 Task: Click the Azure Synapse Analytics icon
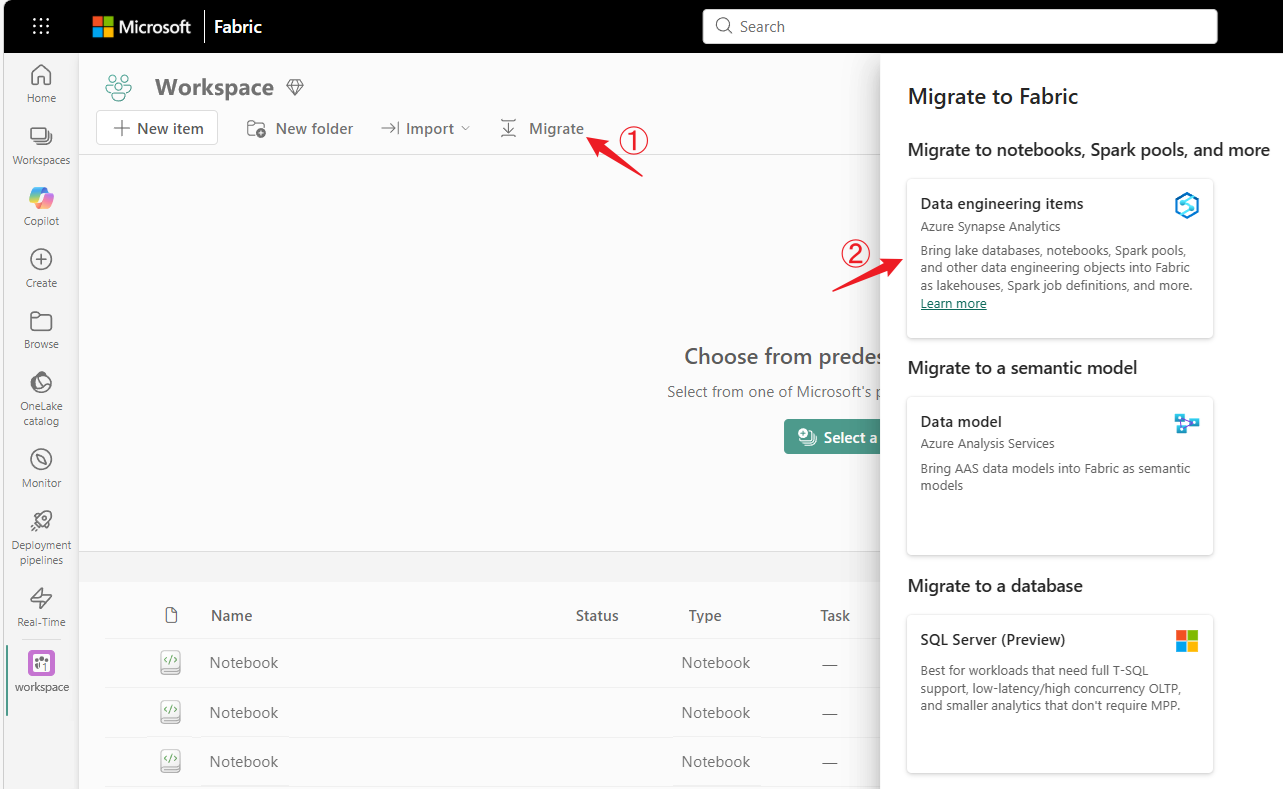click(x=1187, y=206)
